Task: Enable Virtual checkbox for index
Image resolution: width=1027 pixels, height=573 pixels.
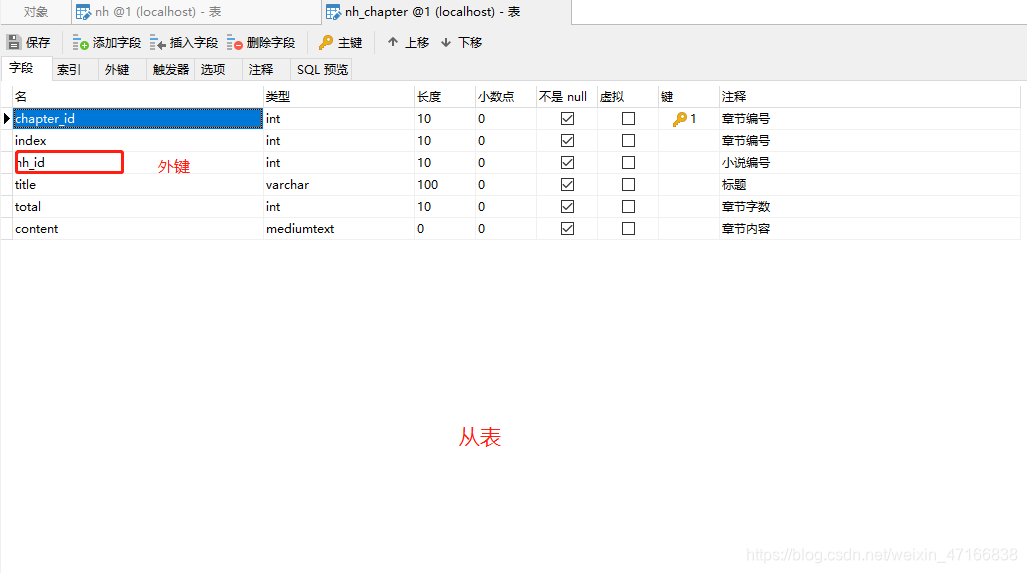Action: click(x=628, y=141)
